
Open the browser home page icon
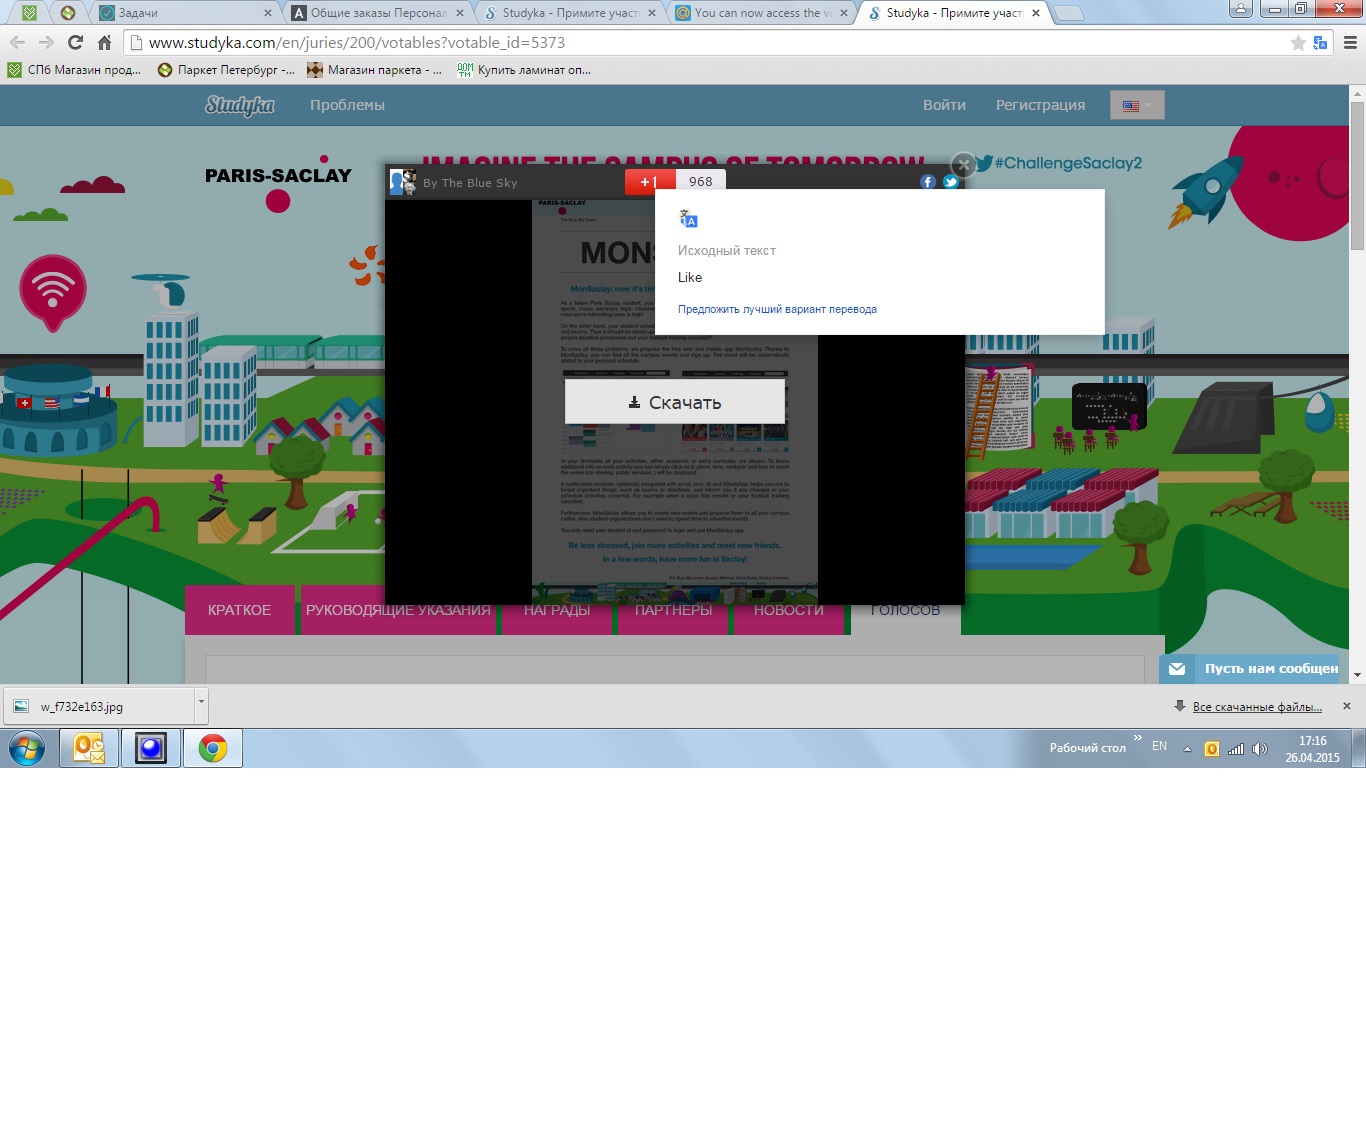pos(104,42)
